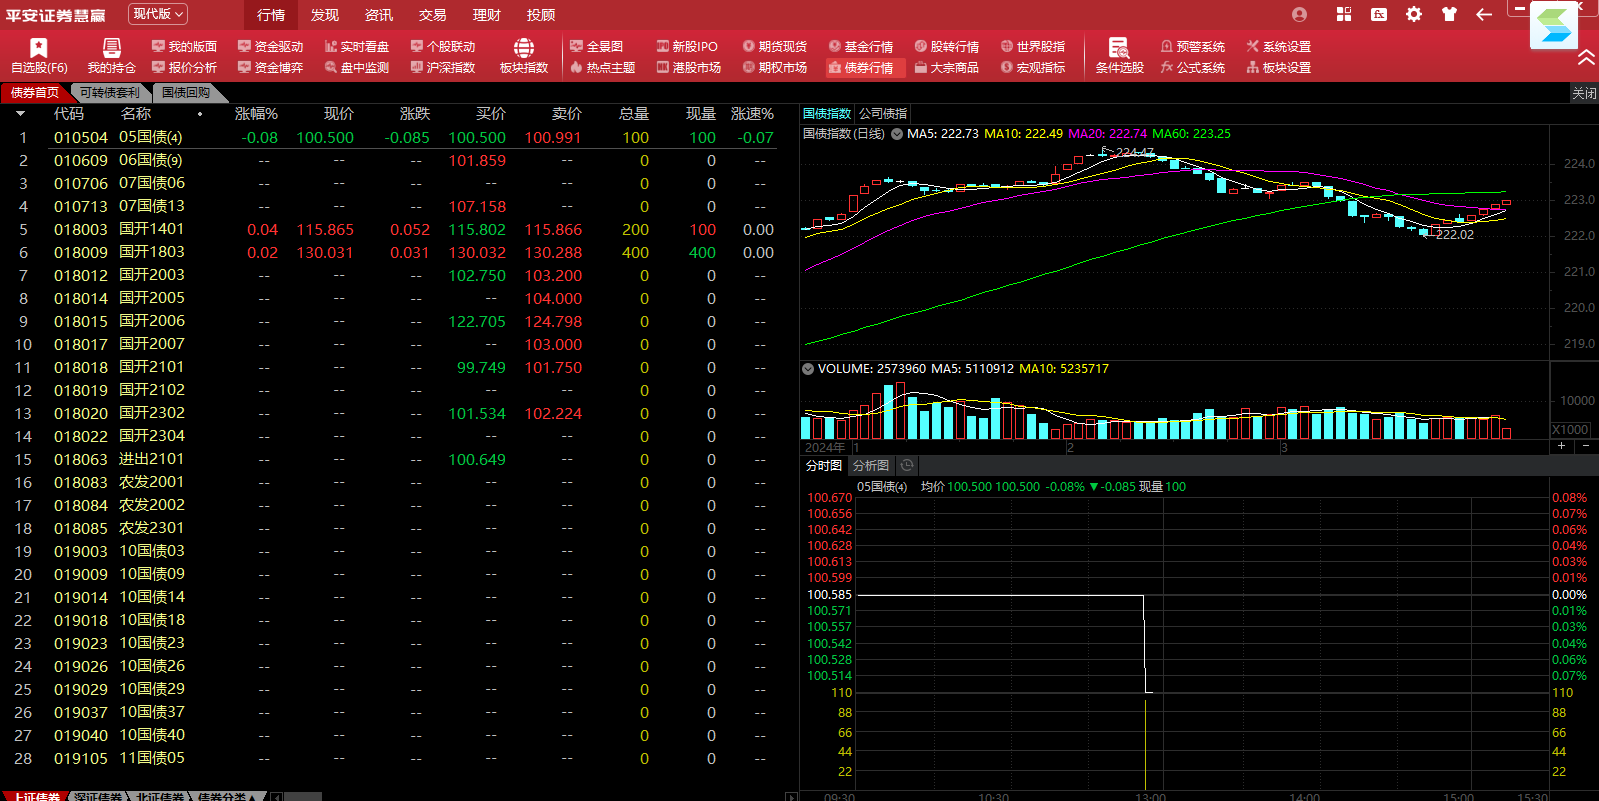1599x801 pixels.
Task: Switch to the 可转债套利 tab
Action: tap(110, 92)
